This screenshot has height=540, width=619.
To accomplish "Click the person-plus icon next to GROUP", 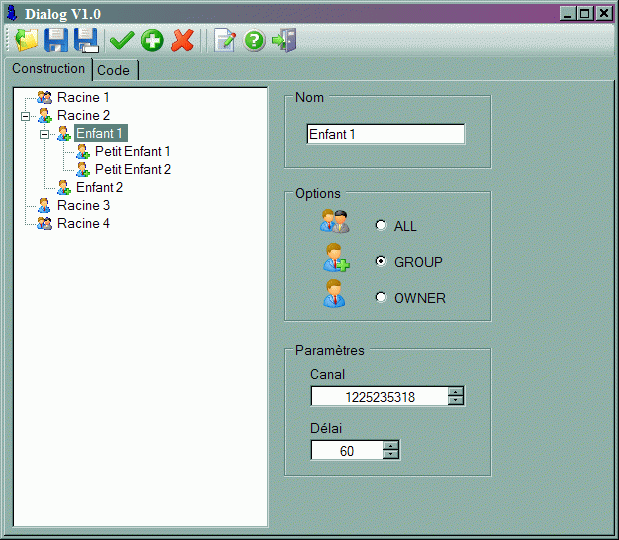I will click(x=336, y=257).
